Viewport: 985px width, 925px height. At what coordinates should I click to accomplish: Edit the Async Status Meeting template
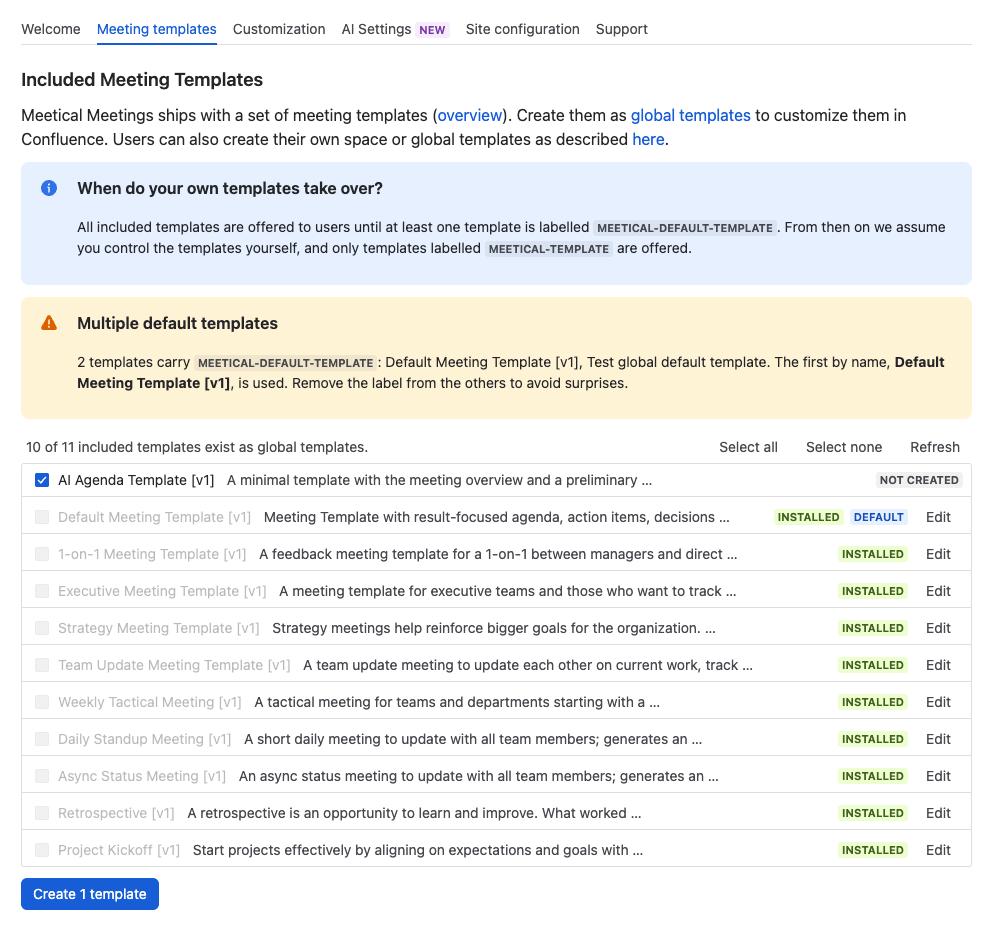pyautogui.click(x=939, y=776)
